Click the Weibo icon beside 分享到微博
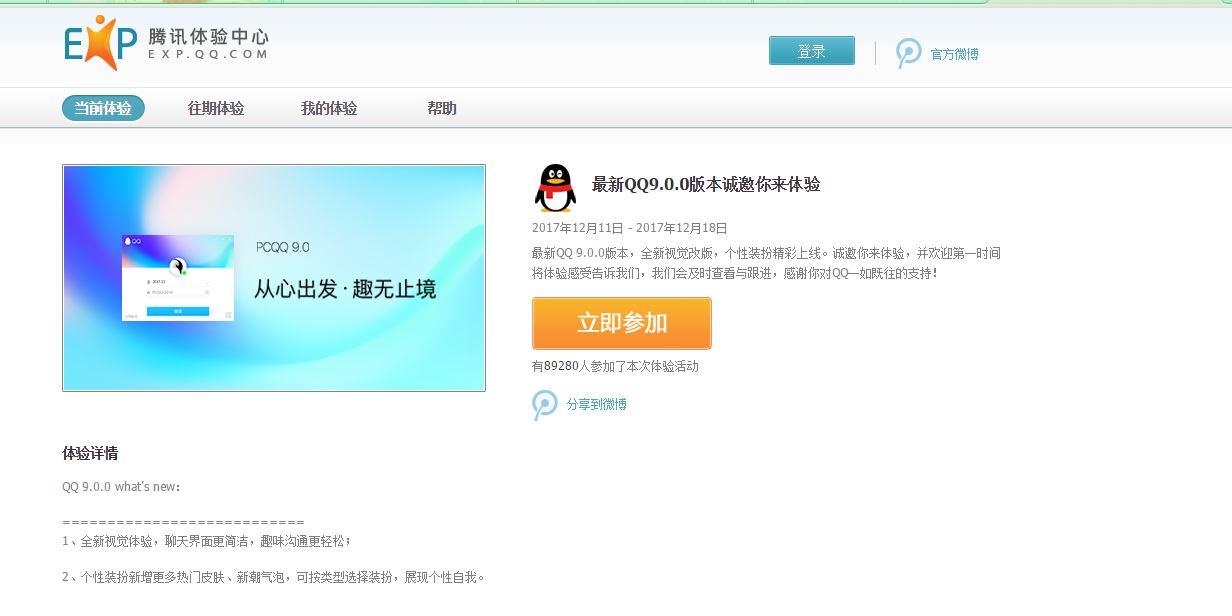Viewport: 1232px width, 616px height. 545,404
